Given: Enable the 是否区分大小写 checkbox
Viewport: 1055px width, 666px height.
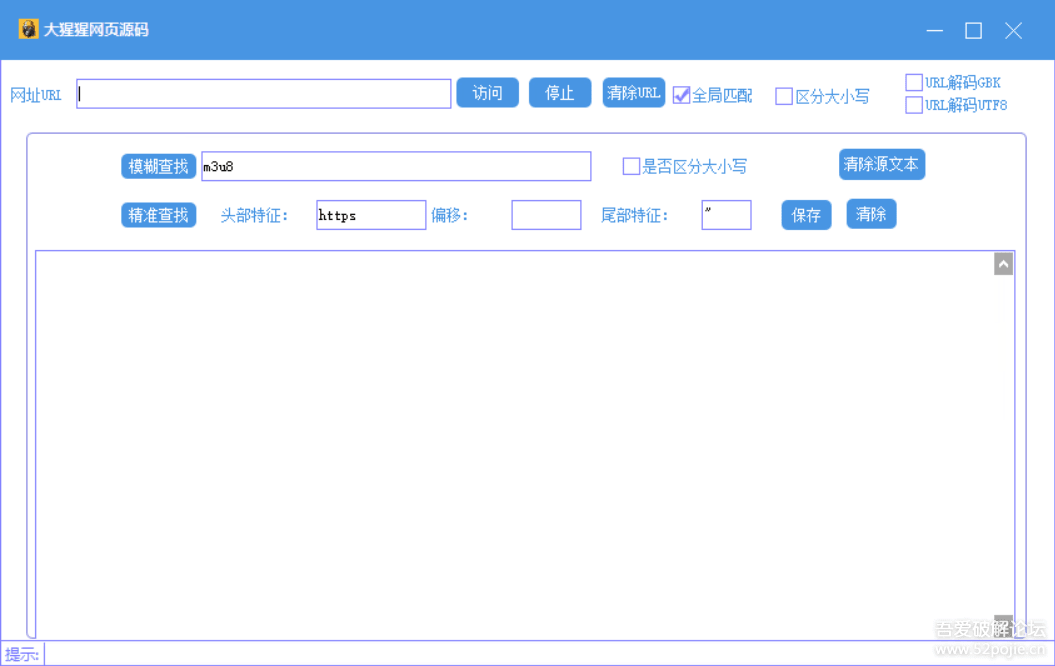Looking at the screenshot, I should [x=631, y=167].
